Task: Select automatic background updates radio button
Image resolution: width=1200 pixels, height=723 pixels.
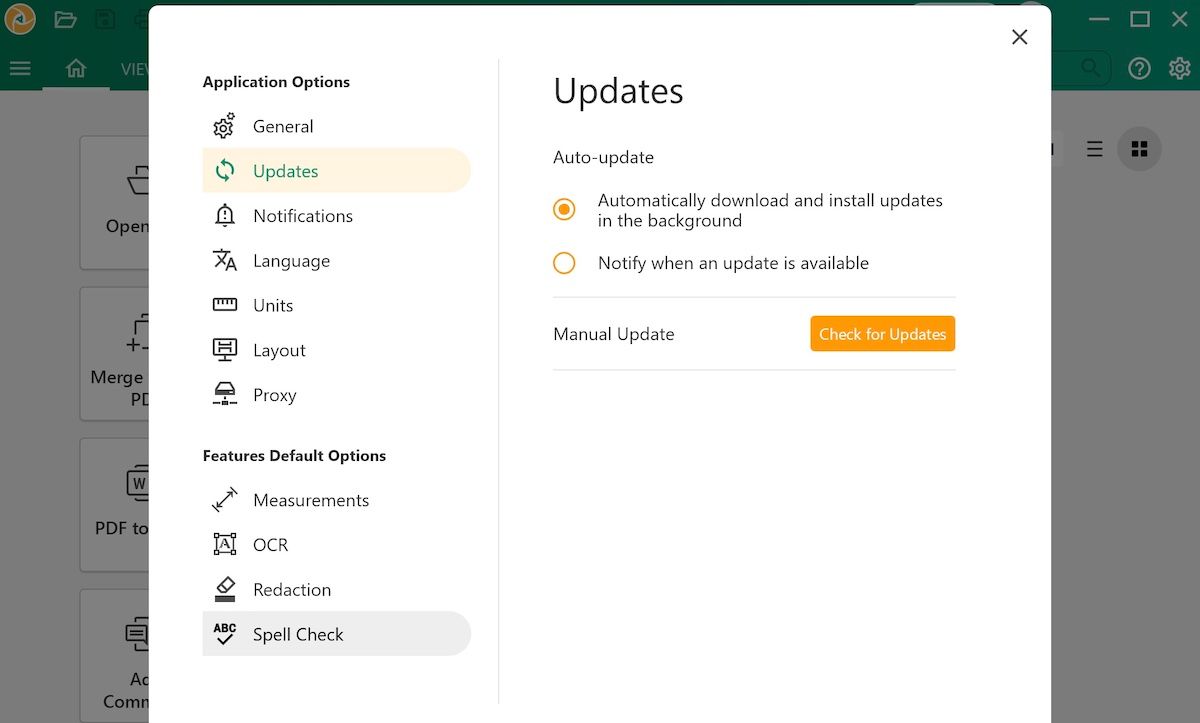Action: pyautogui.click(x=564, y=210)
